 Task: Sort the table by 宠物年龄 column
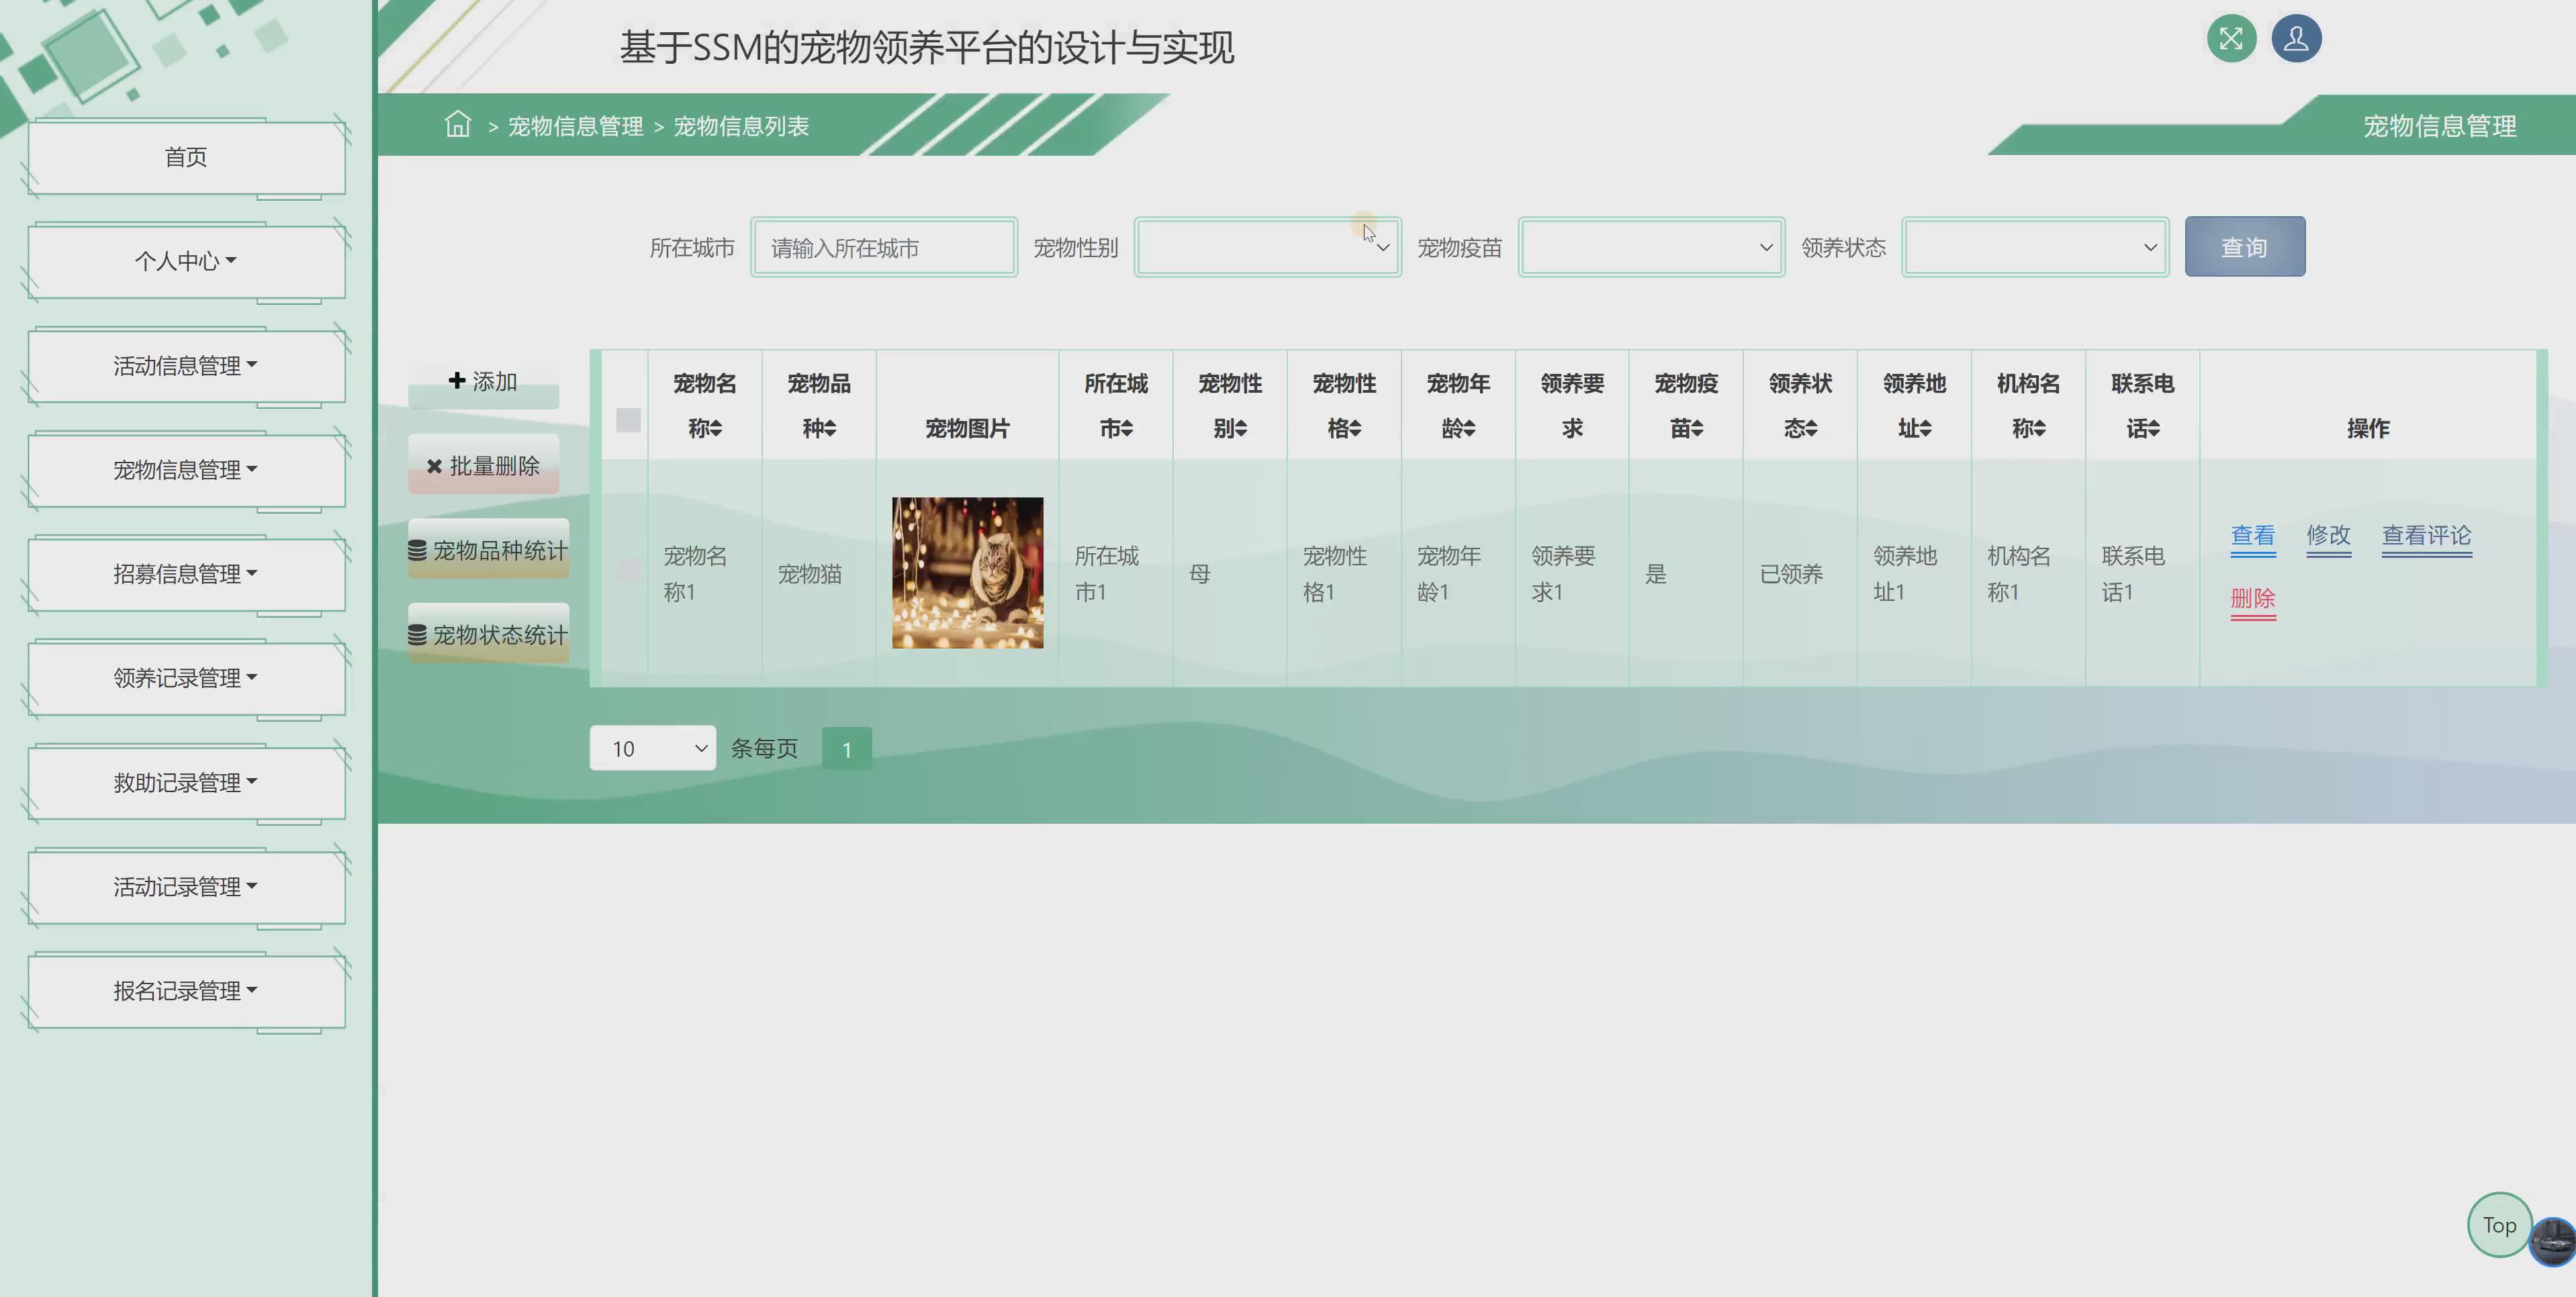(x=1457, y=405)
